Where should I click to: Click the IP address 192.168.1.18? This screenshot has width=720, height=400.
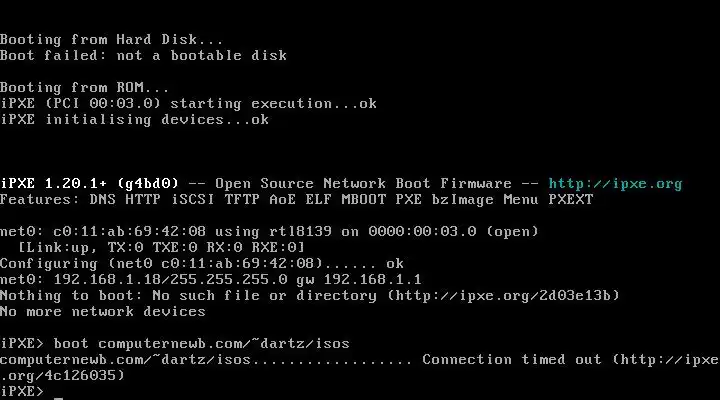(x=107, y=280)
